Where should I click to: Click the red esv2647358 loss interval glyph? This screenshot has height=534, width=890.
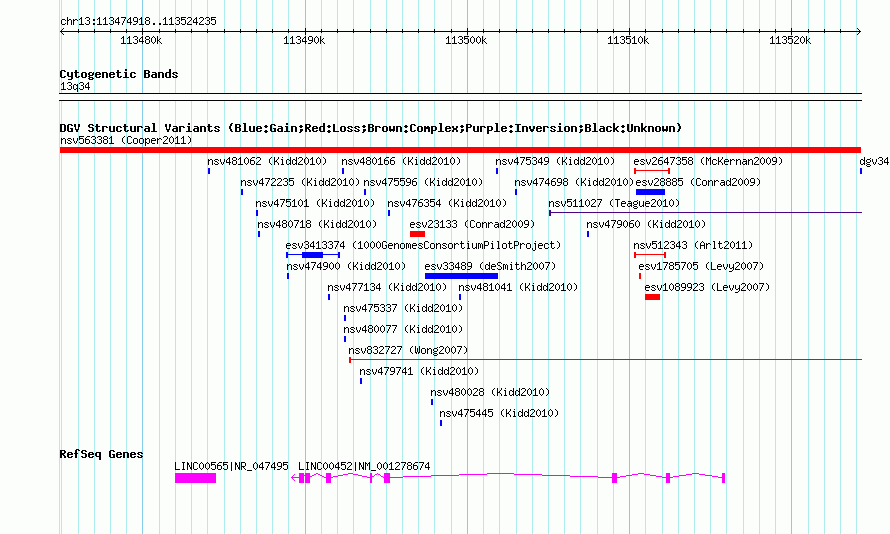(652, 171)
